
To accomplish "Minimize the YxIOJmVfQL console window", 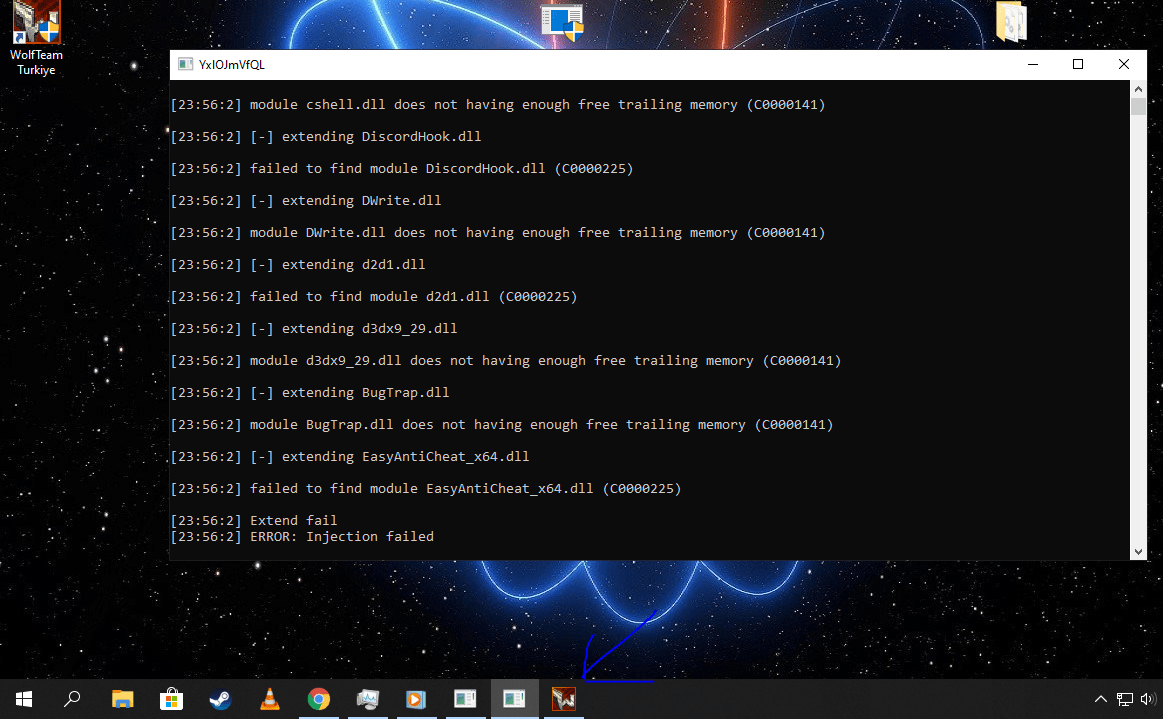I will tap(1032, 65).
